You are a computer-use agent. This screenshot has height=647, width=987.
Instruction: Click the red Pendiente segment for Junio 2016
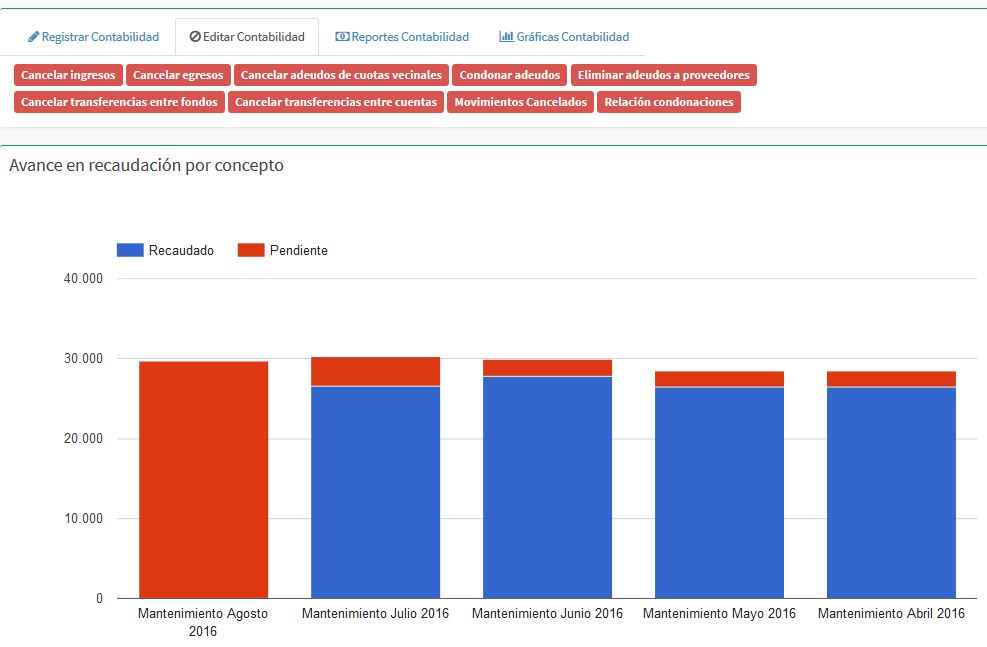coord(547,368)
